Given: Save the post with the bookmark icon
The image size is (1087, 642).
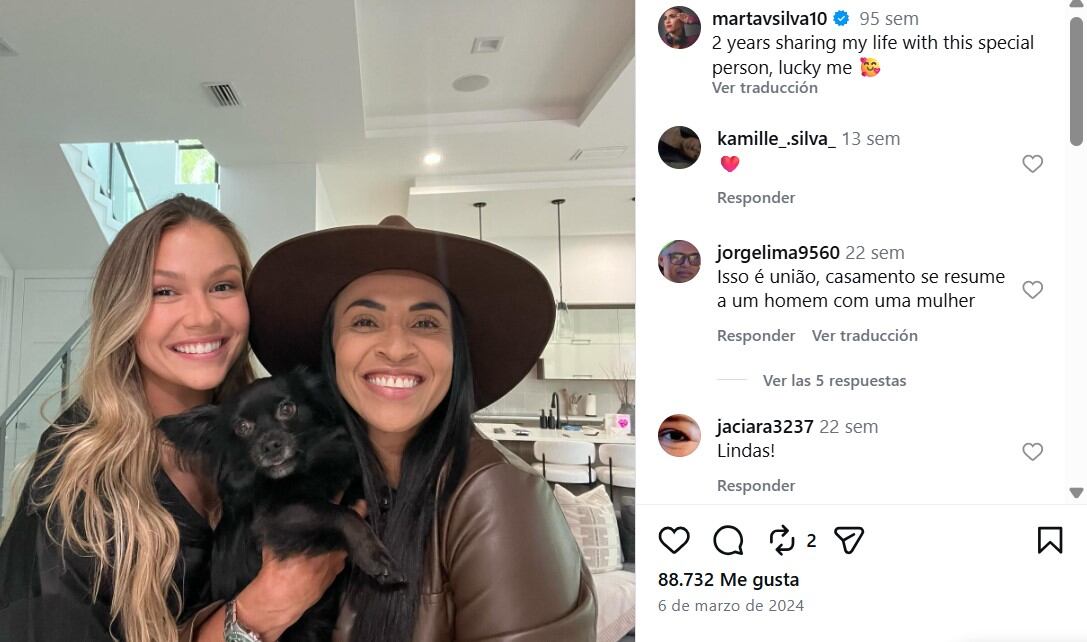Looking at the screenshot, I should click(x=1050, y=540).
